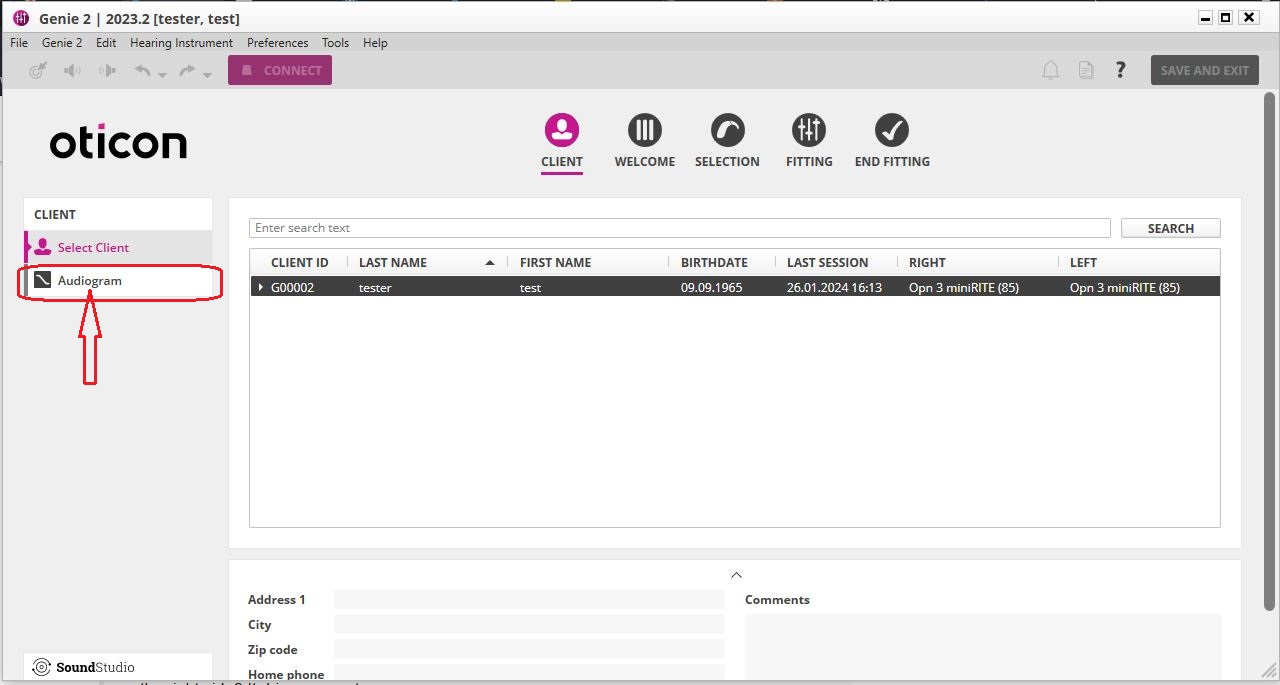The height and width of the screenshot is (685, 1280).
Task: Click last session cell 26.01.2024 16:13
Action: coord(834,288)
